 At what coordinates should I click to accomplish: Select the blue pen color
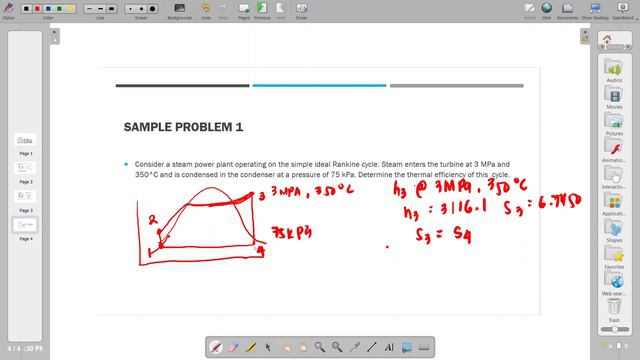(x=48, y=8)
